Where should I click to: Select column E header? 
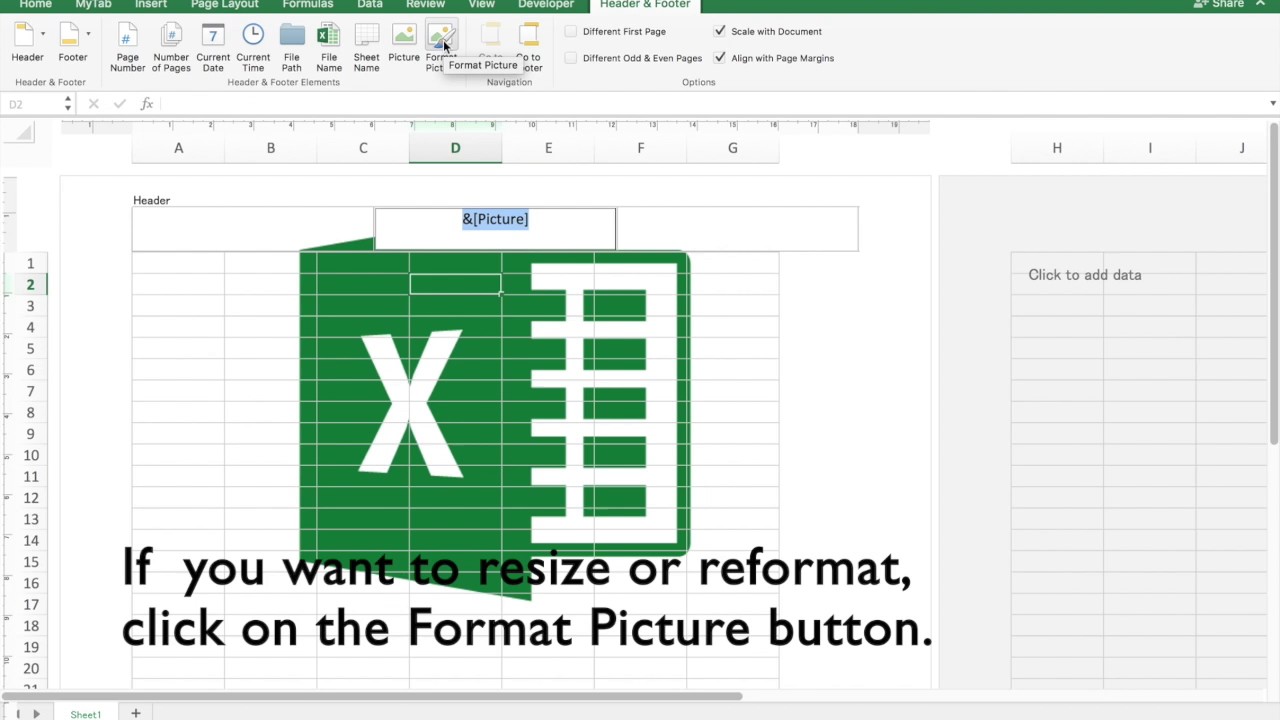[548, 148]
